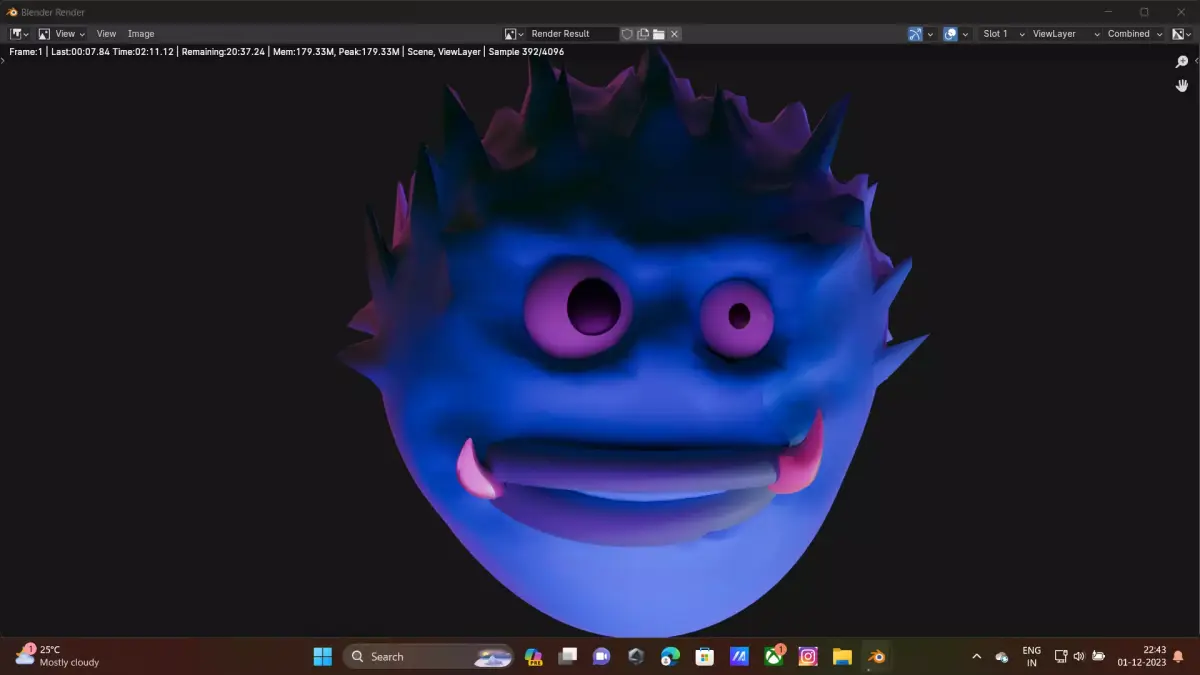Open the battery tray icon
The width and height of the screenshot is (1200, 675).
pyautogui.click(x=1098, y=657)
